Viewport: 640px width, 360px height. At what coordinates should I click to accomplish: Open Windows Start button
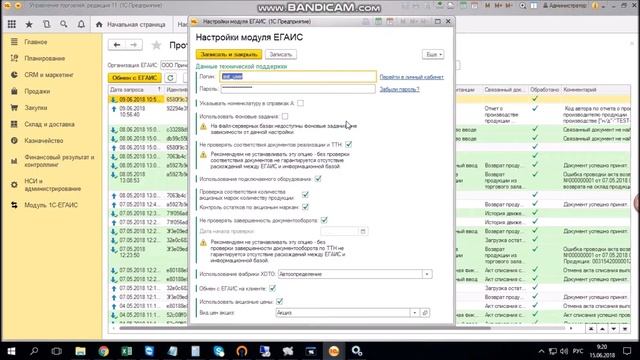11,351
